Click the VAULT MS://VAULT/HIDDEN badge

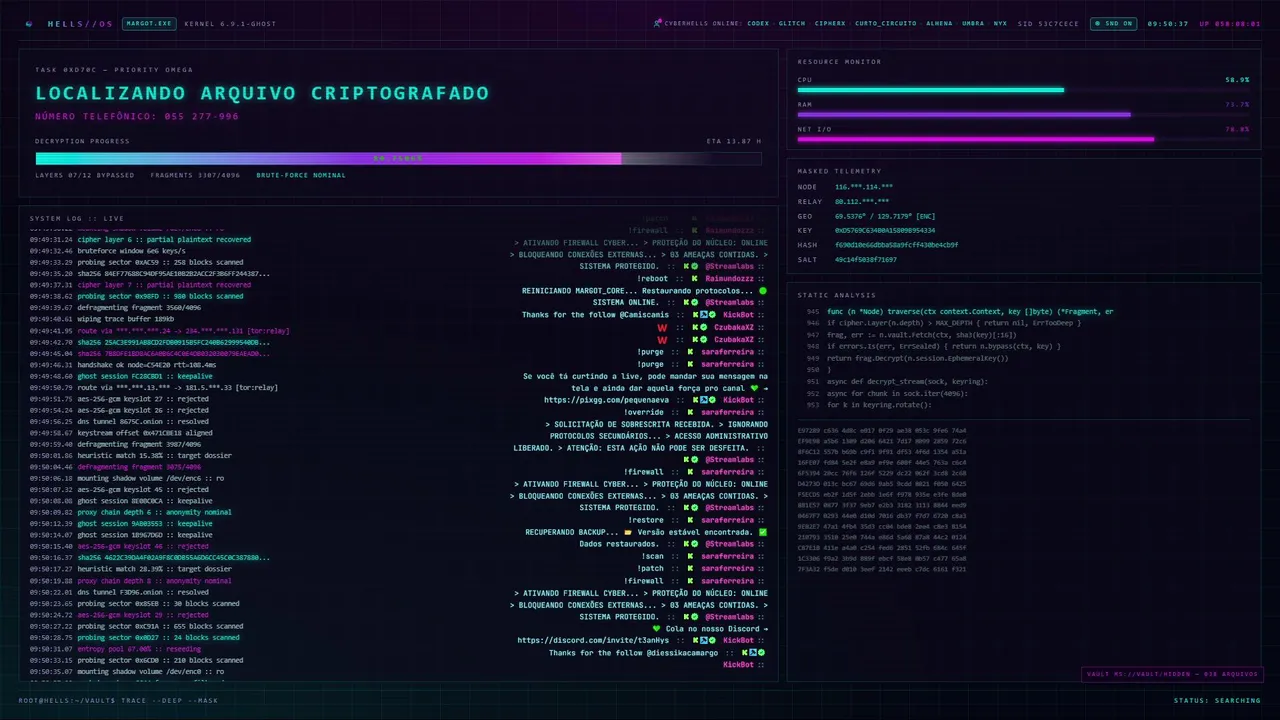point(1172,674)
